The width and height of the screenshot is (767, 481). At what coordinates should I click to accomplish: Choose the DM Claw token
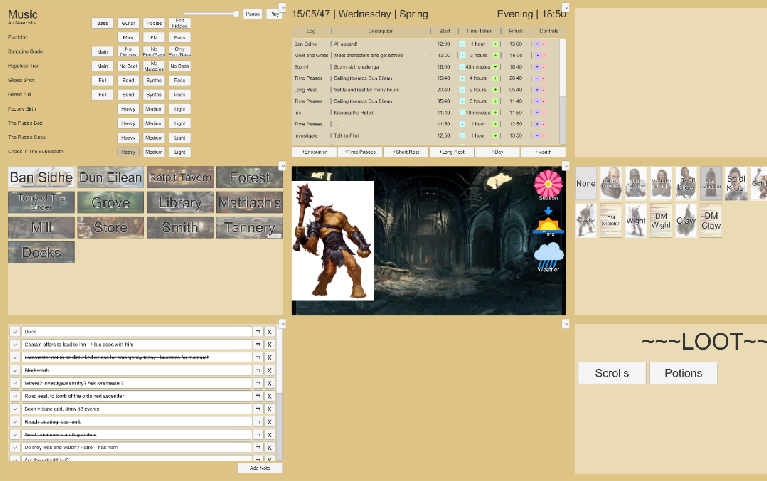pyautogui.click(x=710, y=220)
